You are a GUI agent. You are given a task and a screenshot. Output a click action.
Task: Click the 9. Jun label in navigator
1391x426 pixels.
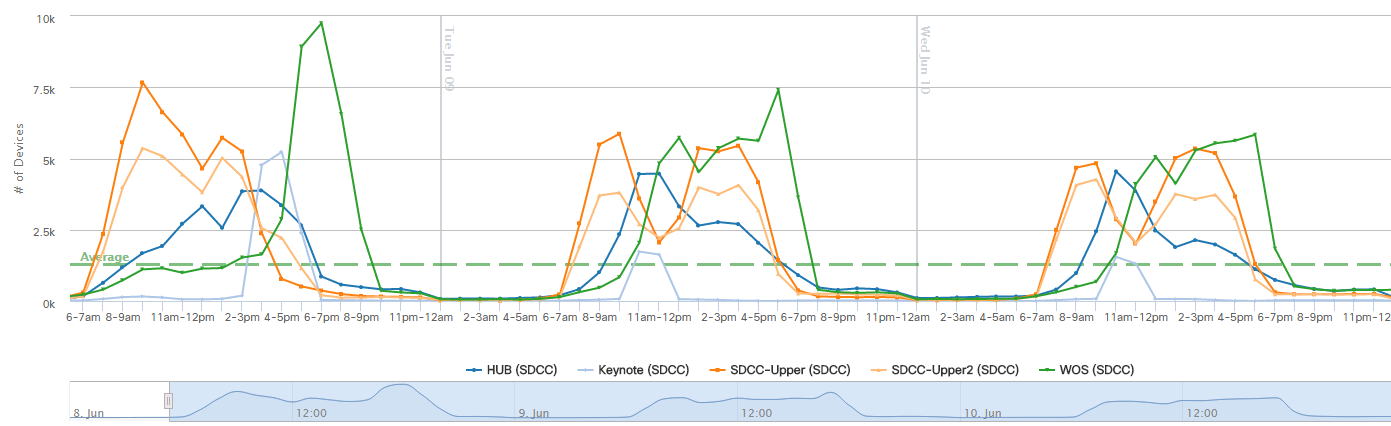(534, 413)
